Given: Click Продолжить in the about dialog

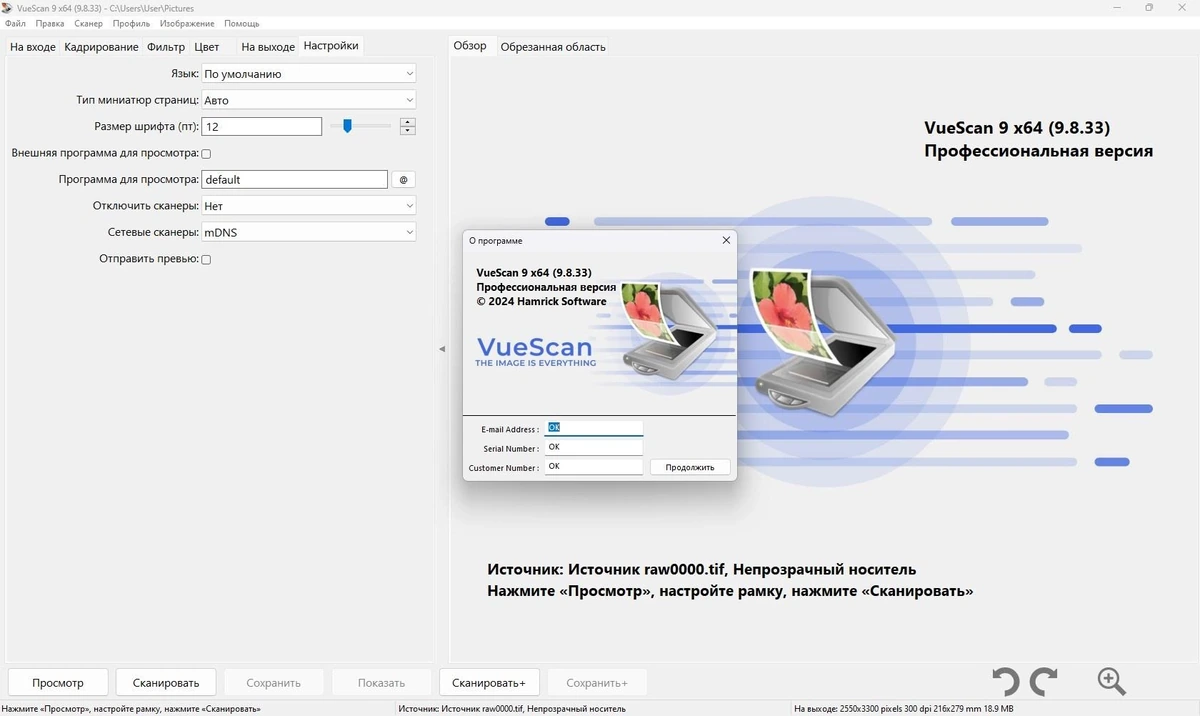Looking at the screenshot, I should [690, 467].
